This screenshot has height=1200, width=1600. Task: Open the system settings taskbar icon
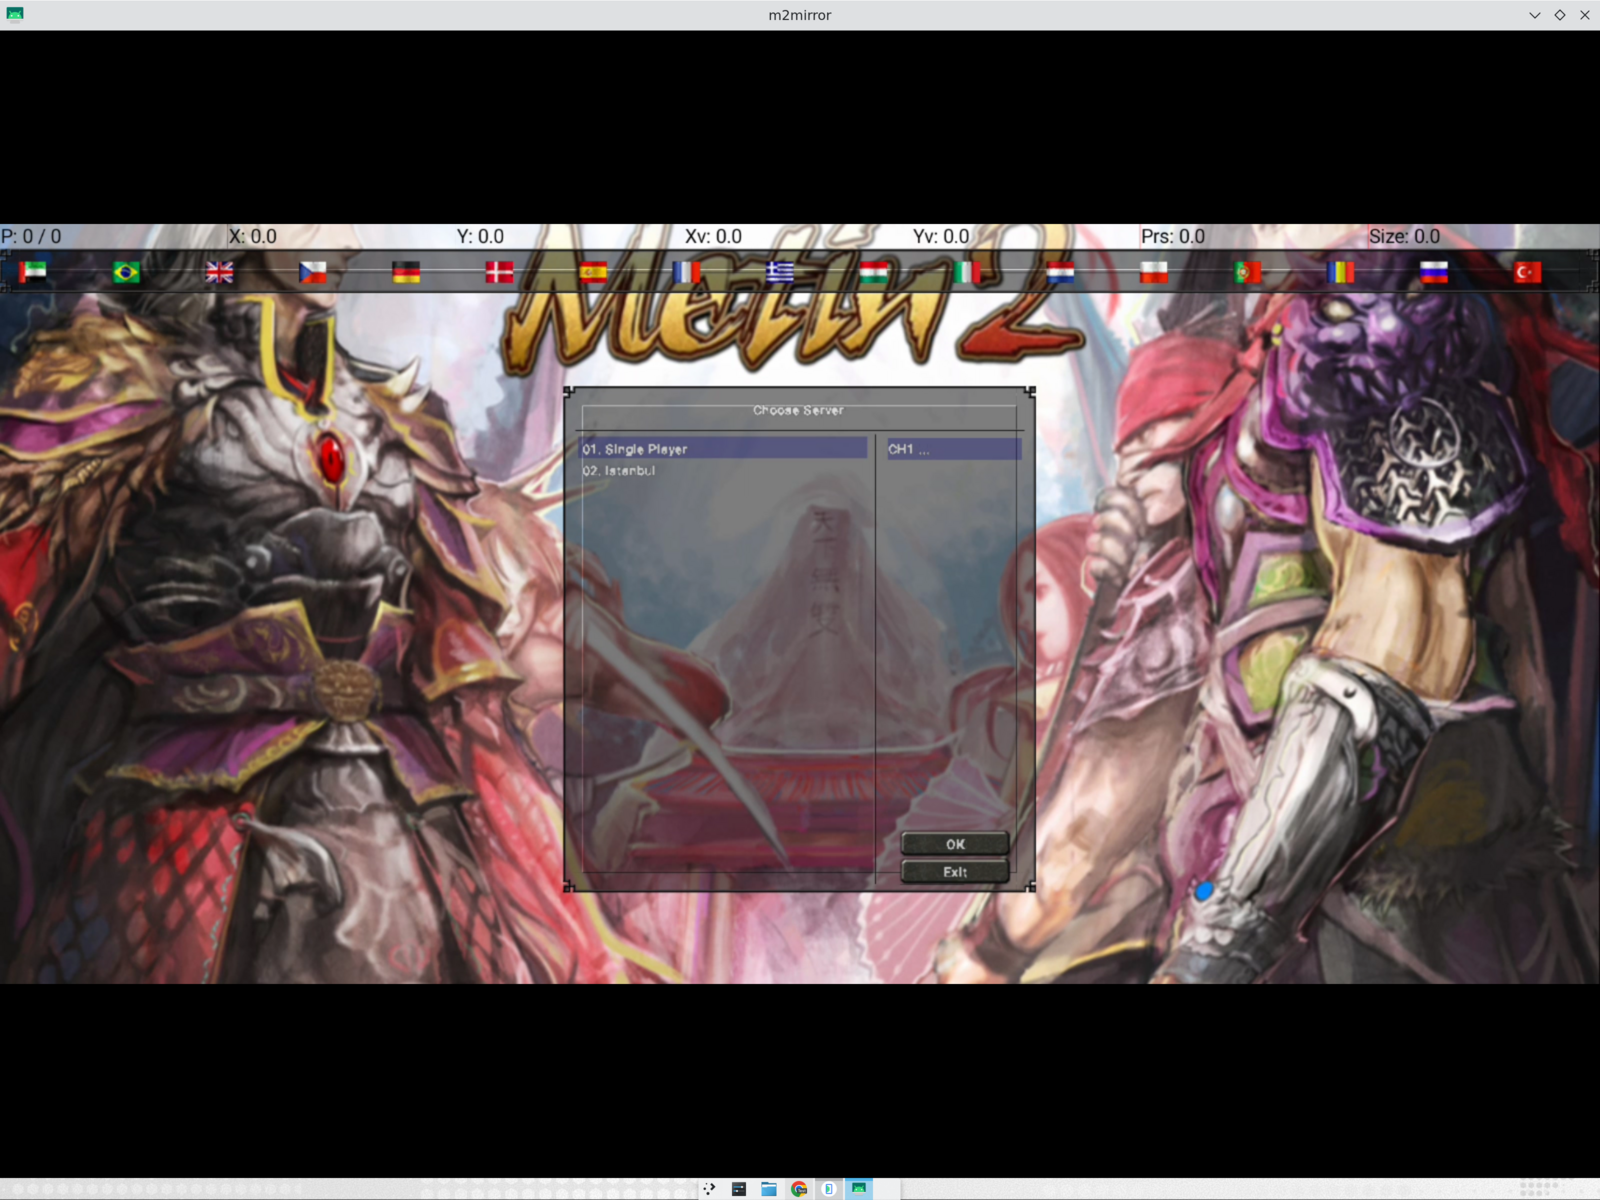[739, 1189]
